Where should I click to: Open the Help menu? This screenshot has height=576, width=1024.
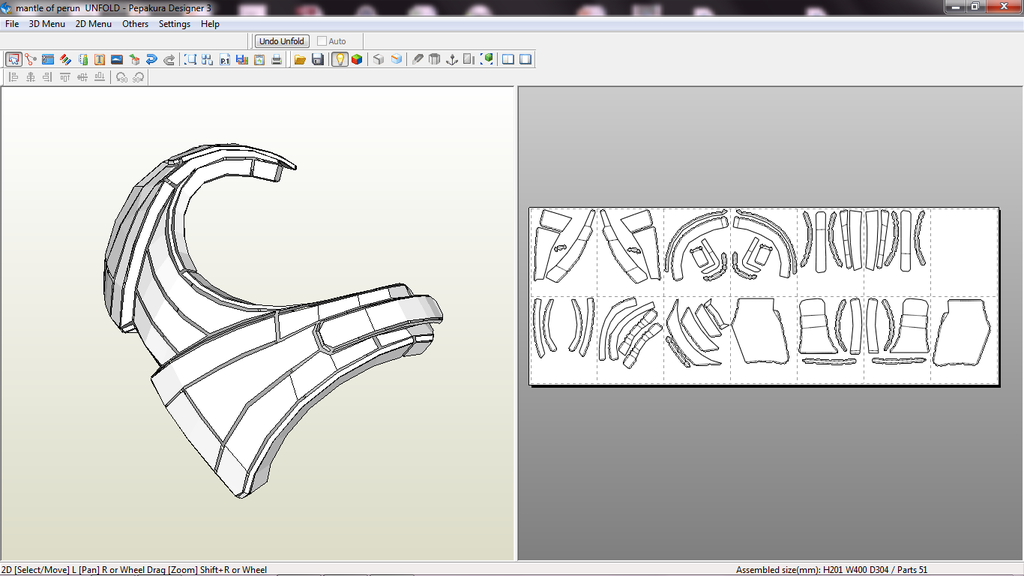tap(210, 24)
